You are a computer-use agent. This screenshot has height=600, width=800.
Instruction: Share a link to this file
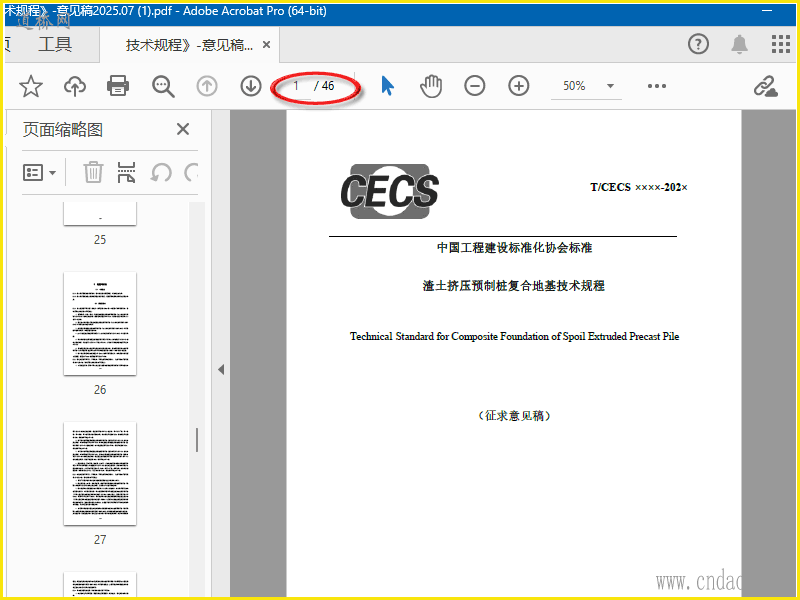click(765, 86)
